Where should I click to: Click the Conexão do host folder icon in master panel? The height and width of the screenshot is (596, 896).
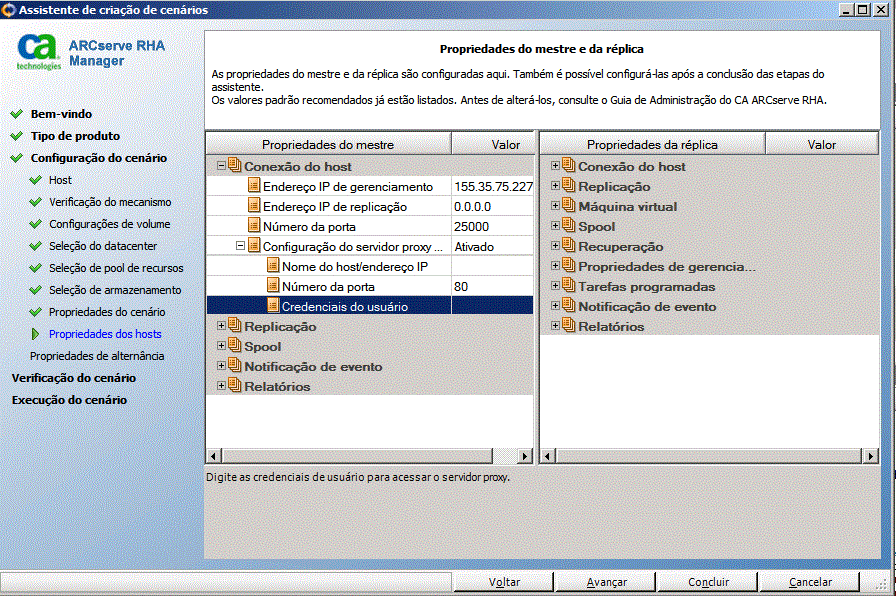pos(235,165)
